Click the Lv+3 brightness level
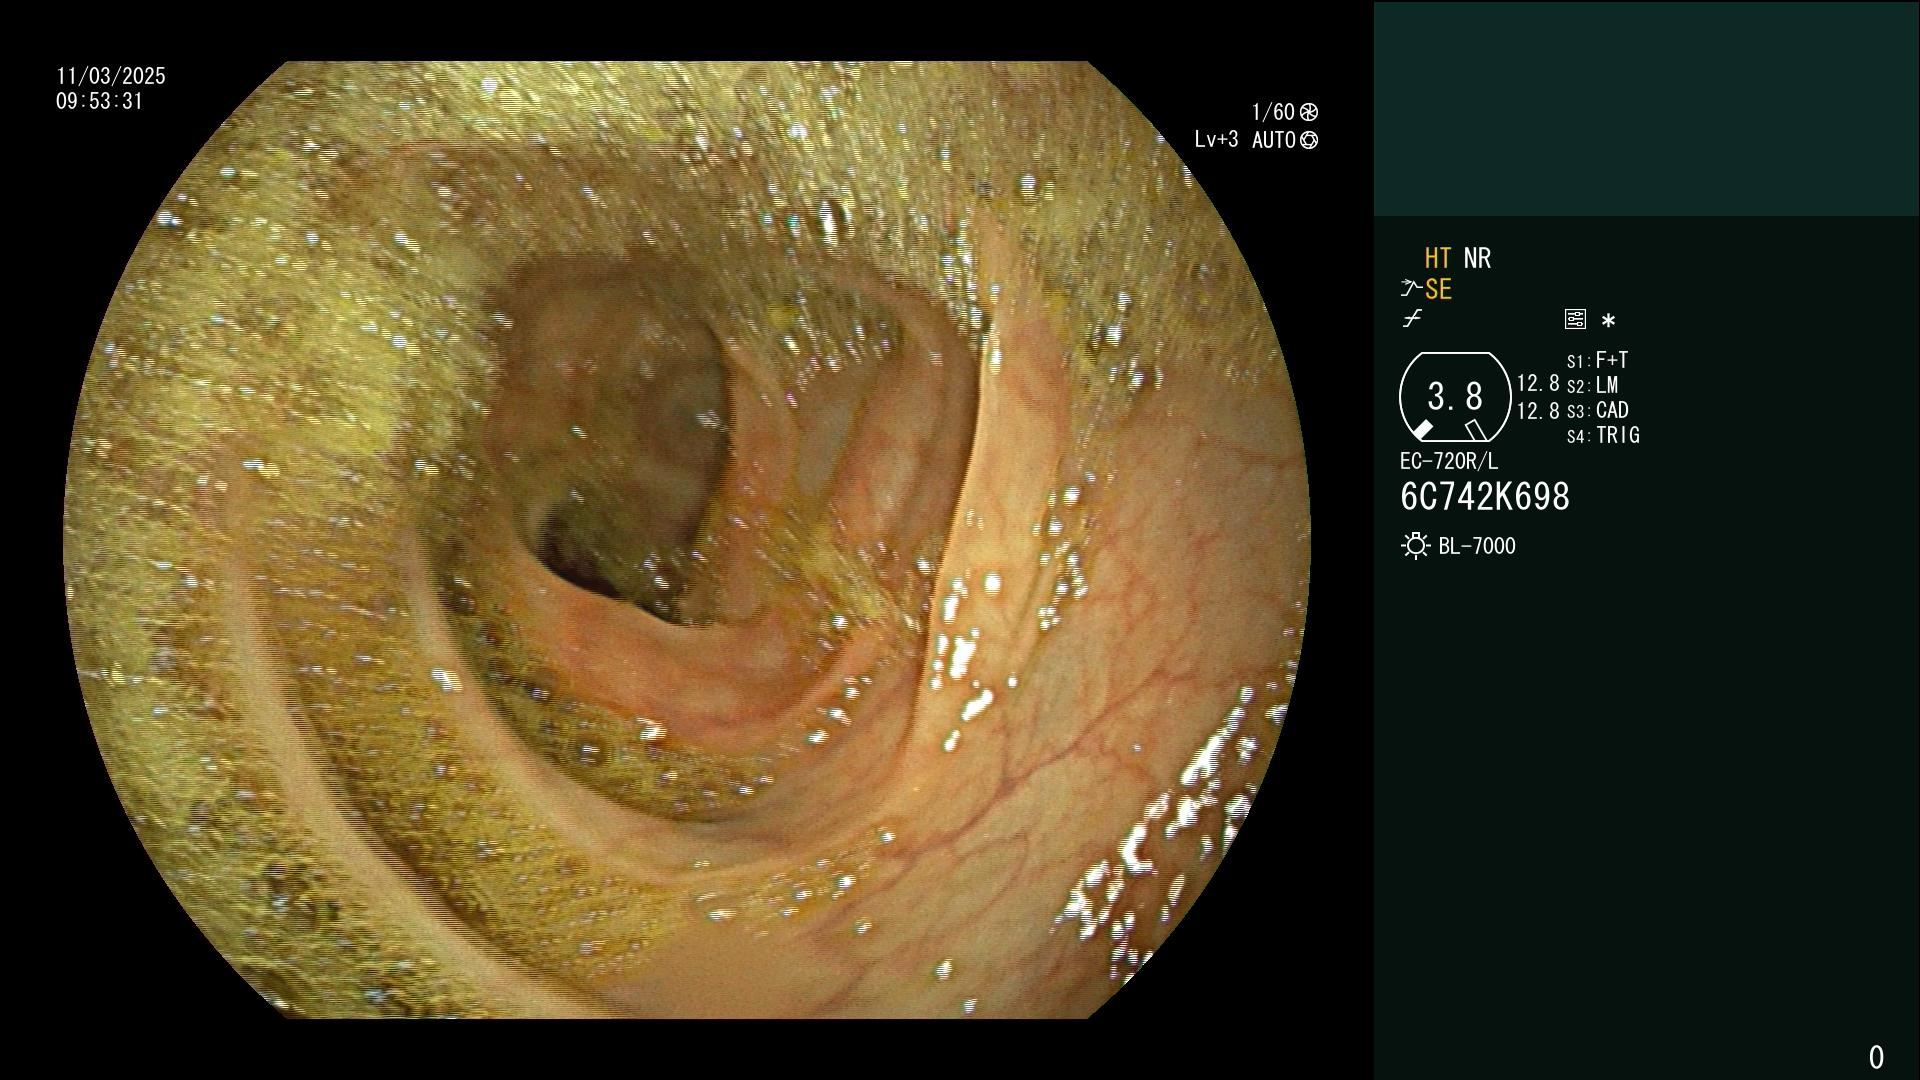Image resolution: width=1920 pixels, height=1080 pixels. point(1216,140)
